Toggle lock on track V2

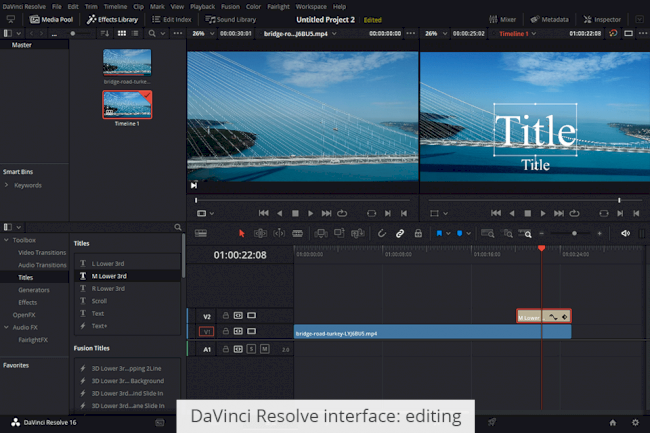[x=226, y=316]
